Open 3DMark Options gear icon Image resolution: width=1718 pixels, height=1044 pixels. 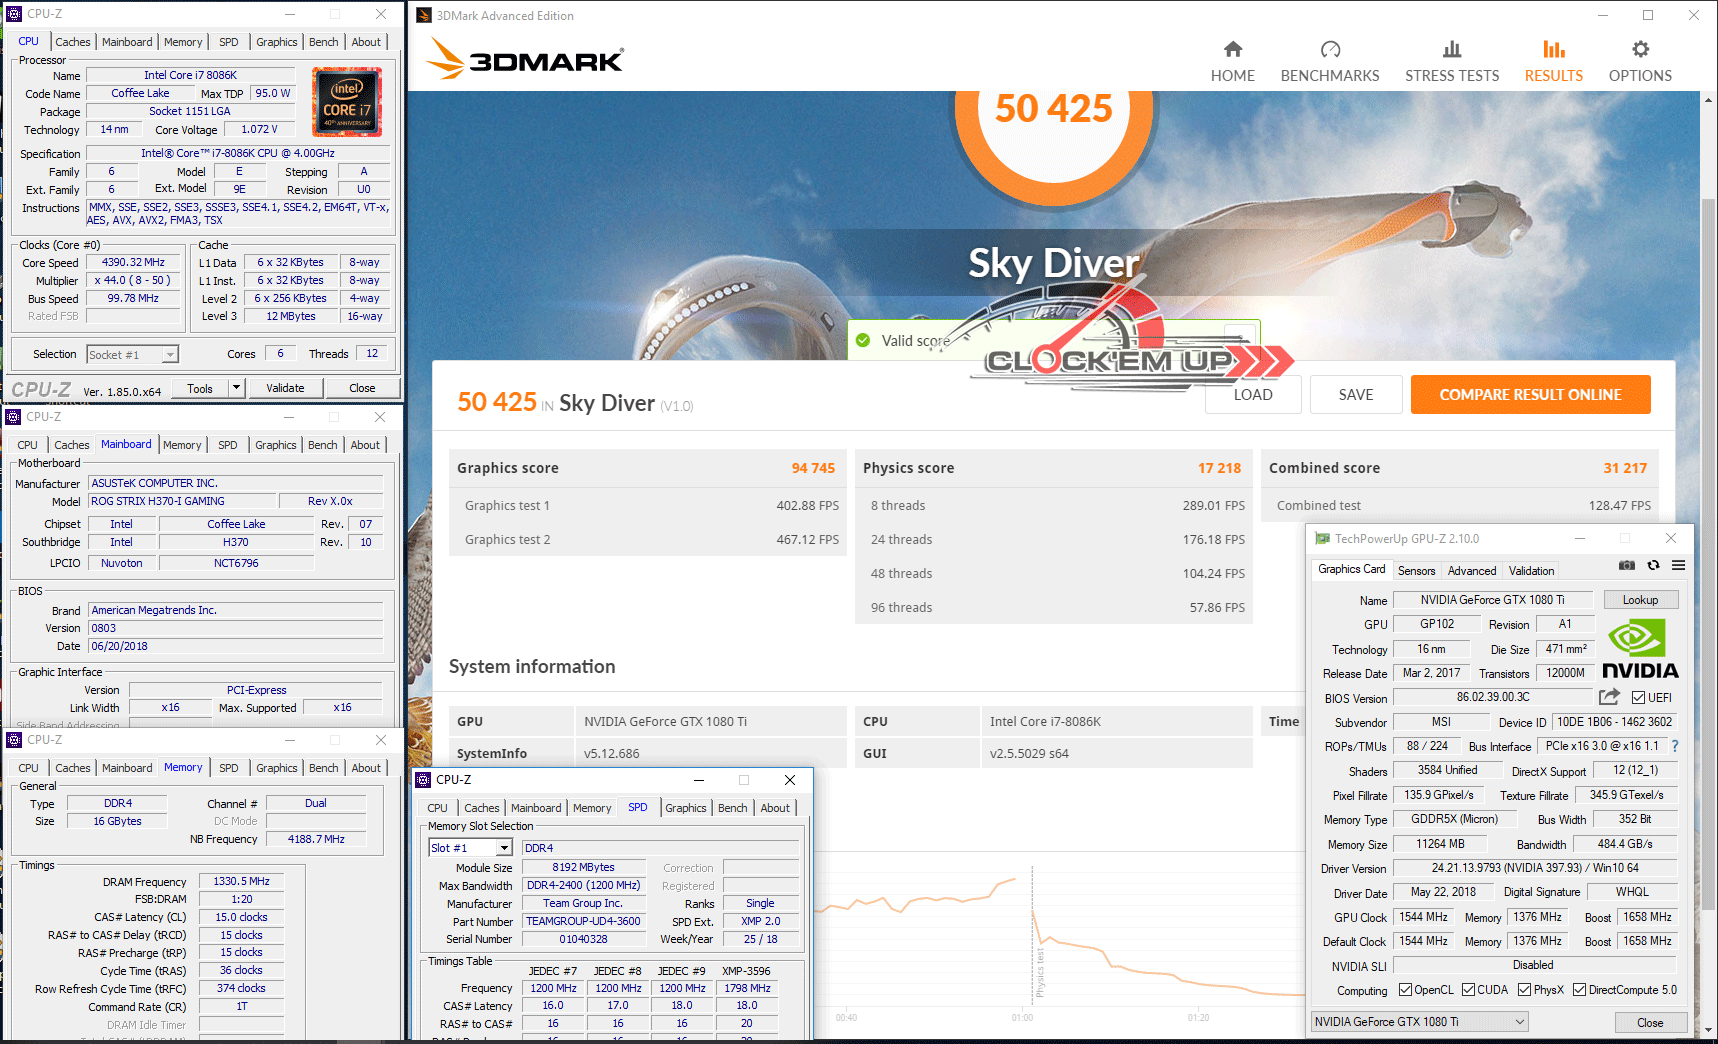[x=1640, y=50]
